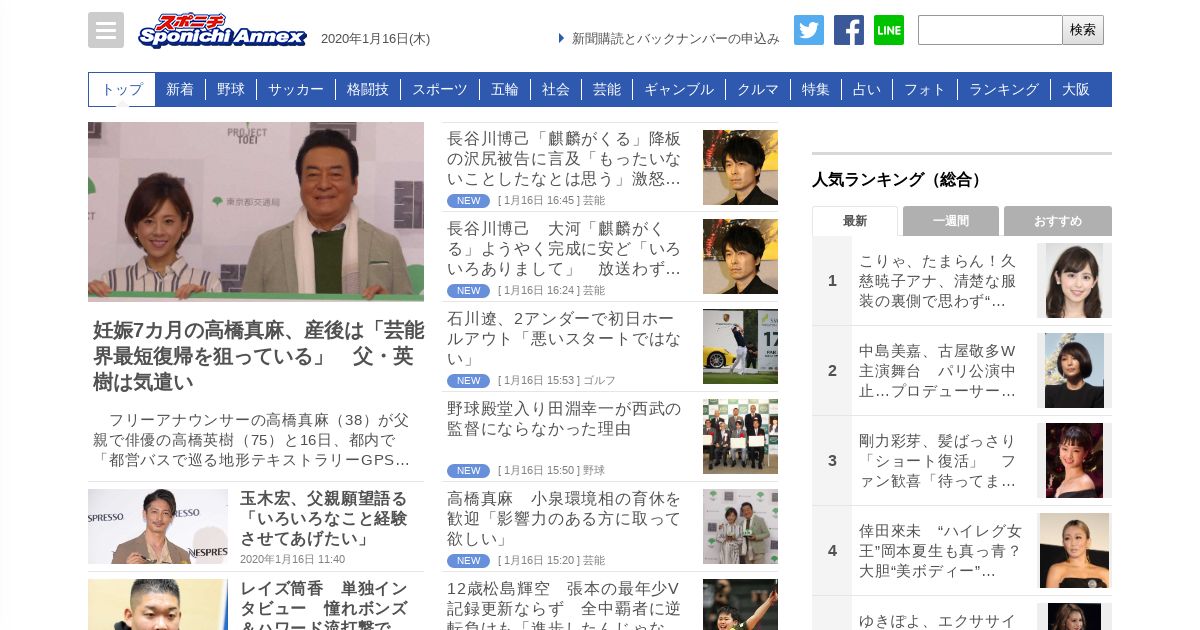The image size is (1200, 630).
Task: Open thumbnail for 16:24 長谷川博己 article
Action: 740,256
